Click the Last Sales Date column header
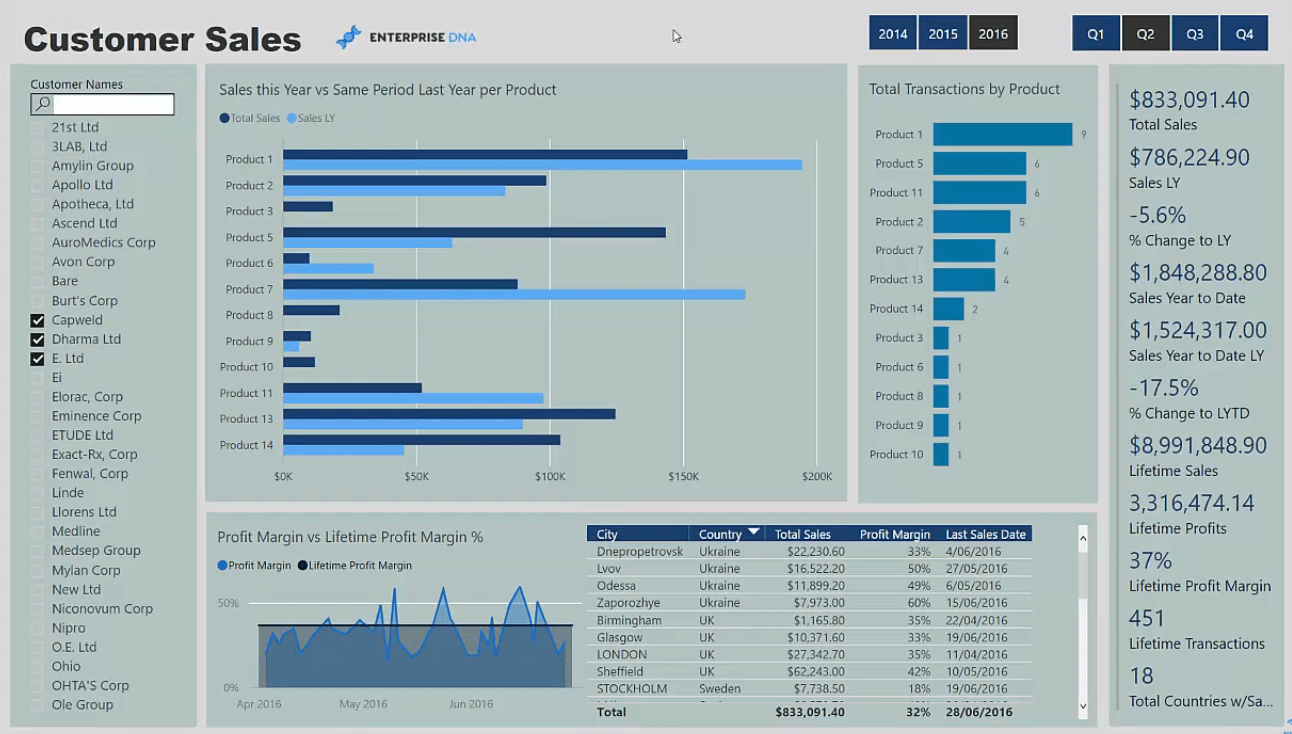The width and height of the screenshot is (1292, 734). pos(986,534)
